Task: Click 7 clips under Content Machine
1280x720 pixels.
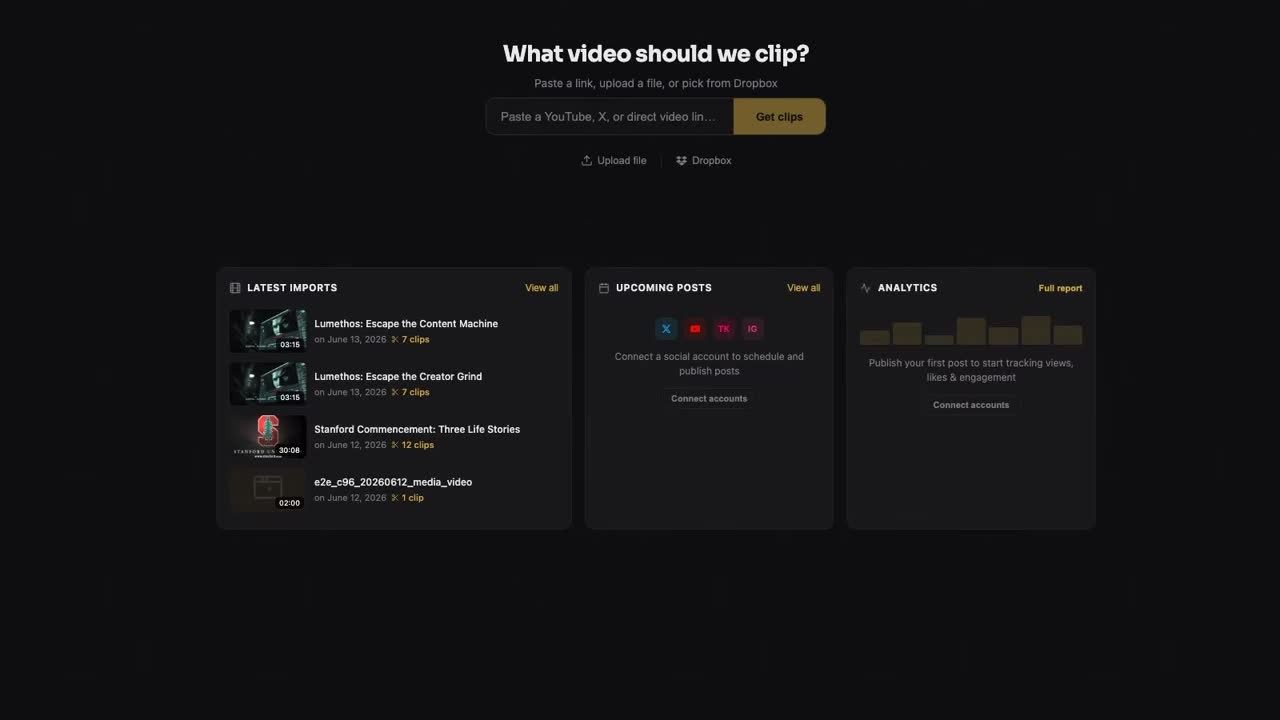Action: (416, 340)
